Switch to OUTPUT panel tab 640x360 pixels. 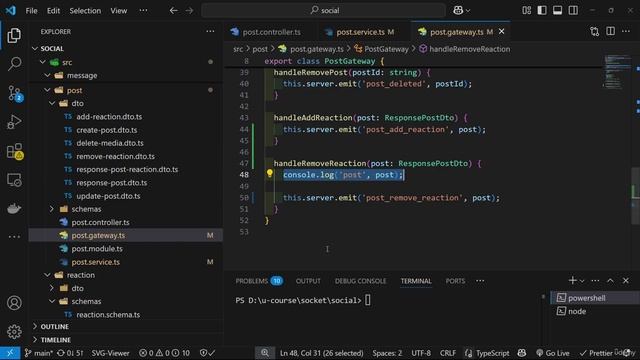pyautogui.click(x=308, y=281)
